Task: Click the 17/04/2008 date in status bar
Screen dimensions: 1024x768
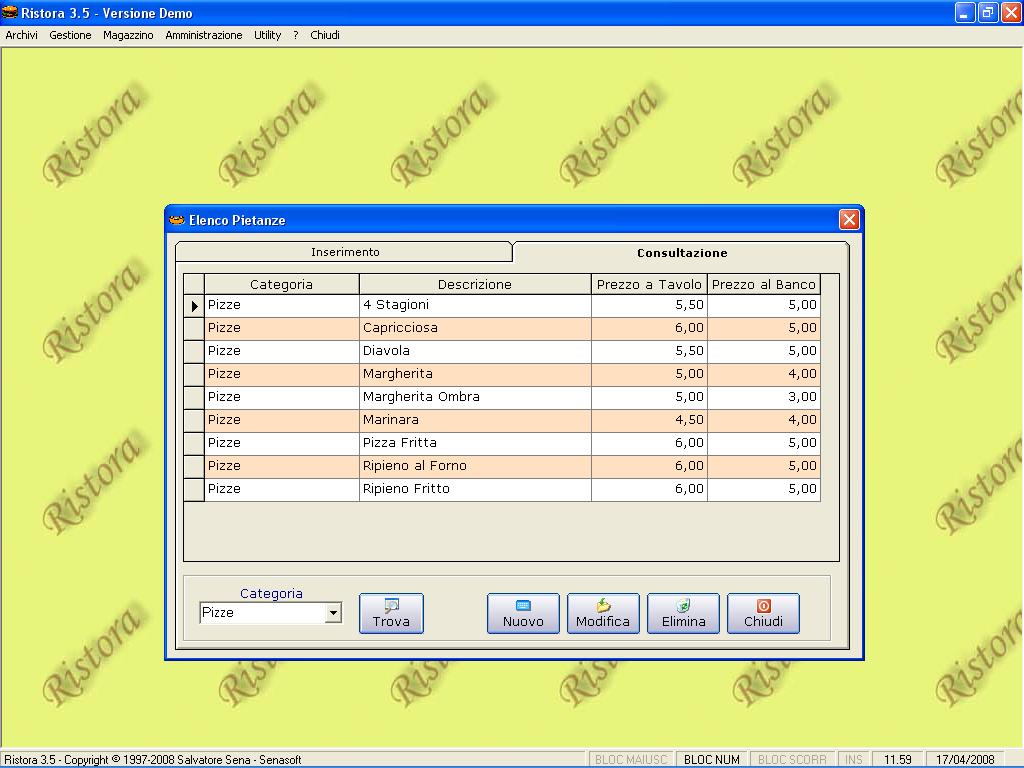Action: [x=965, y=760]
